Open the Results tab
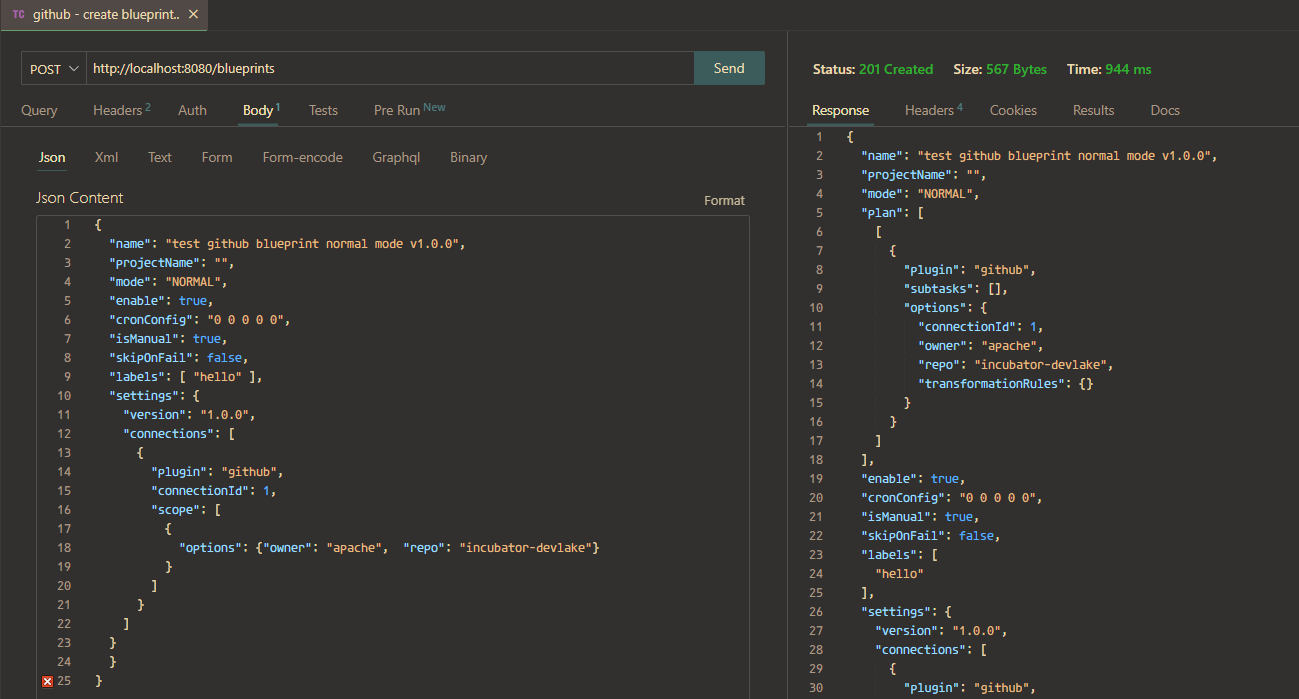This screenshot has height=699, width=1299. coord(1093,110)
